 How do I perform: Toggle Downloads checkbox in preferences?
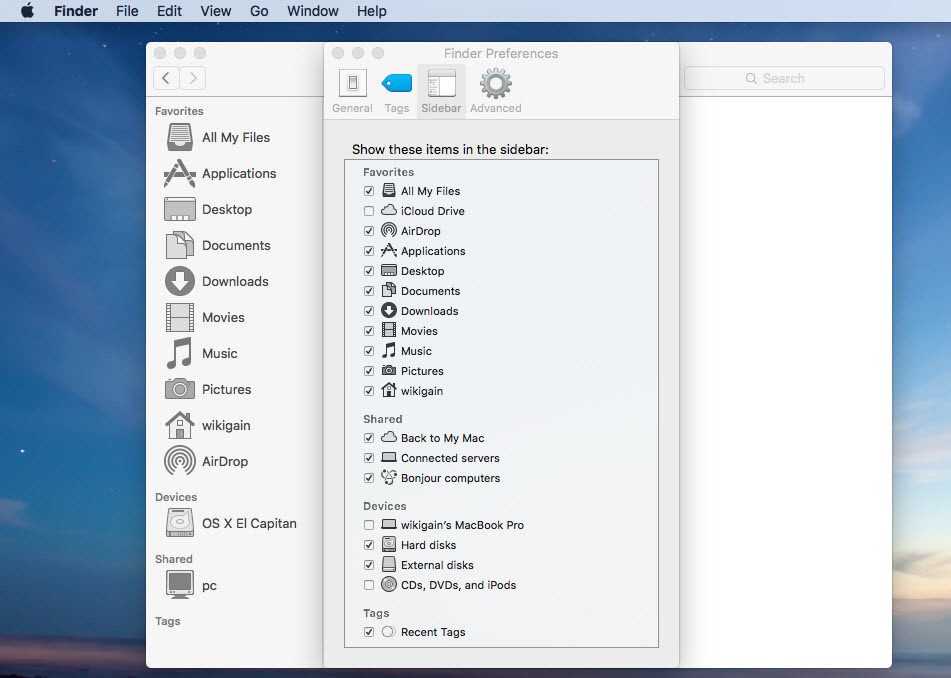point(369,311)
